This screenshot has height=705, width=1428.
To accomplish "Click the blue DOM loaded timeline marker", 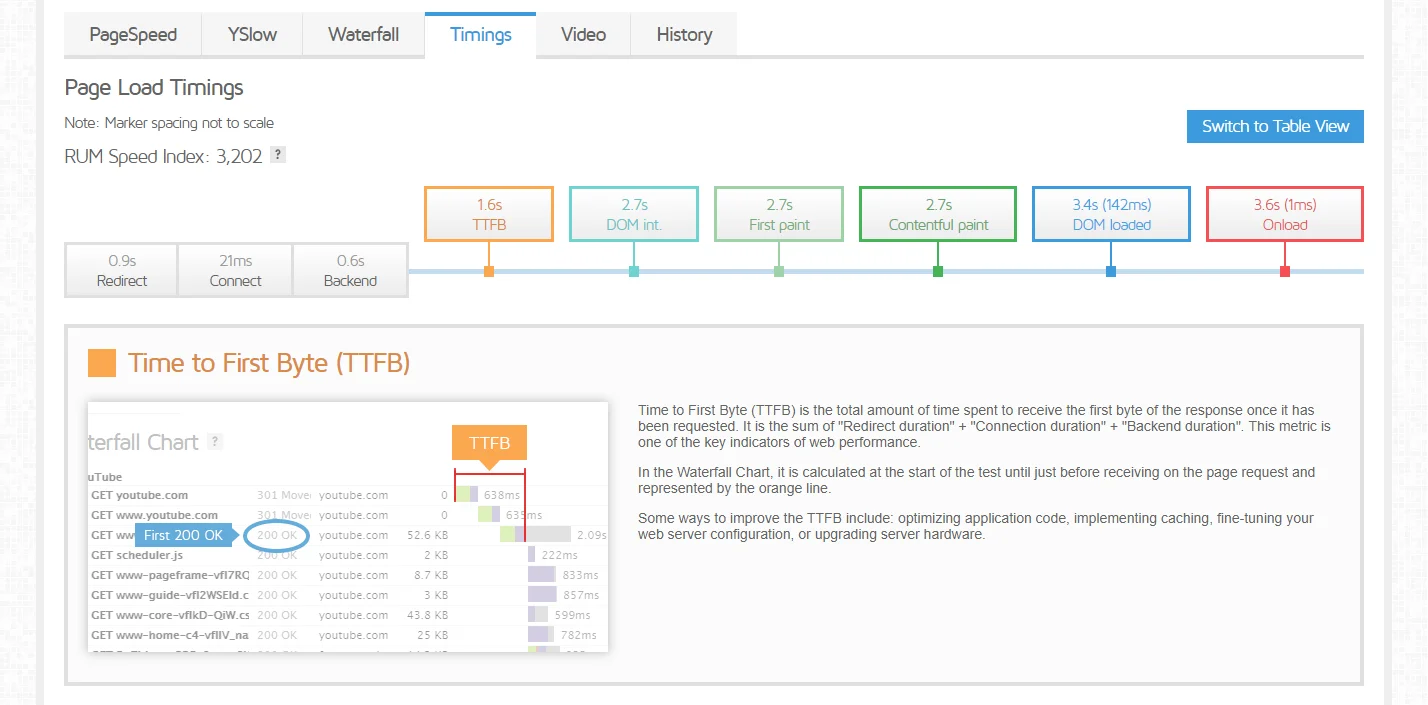I will pos(1111,271).
